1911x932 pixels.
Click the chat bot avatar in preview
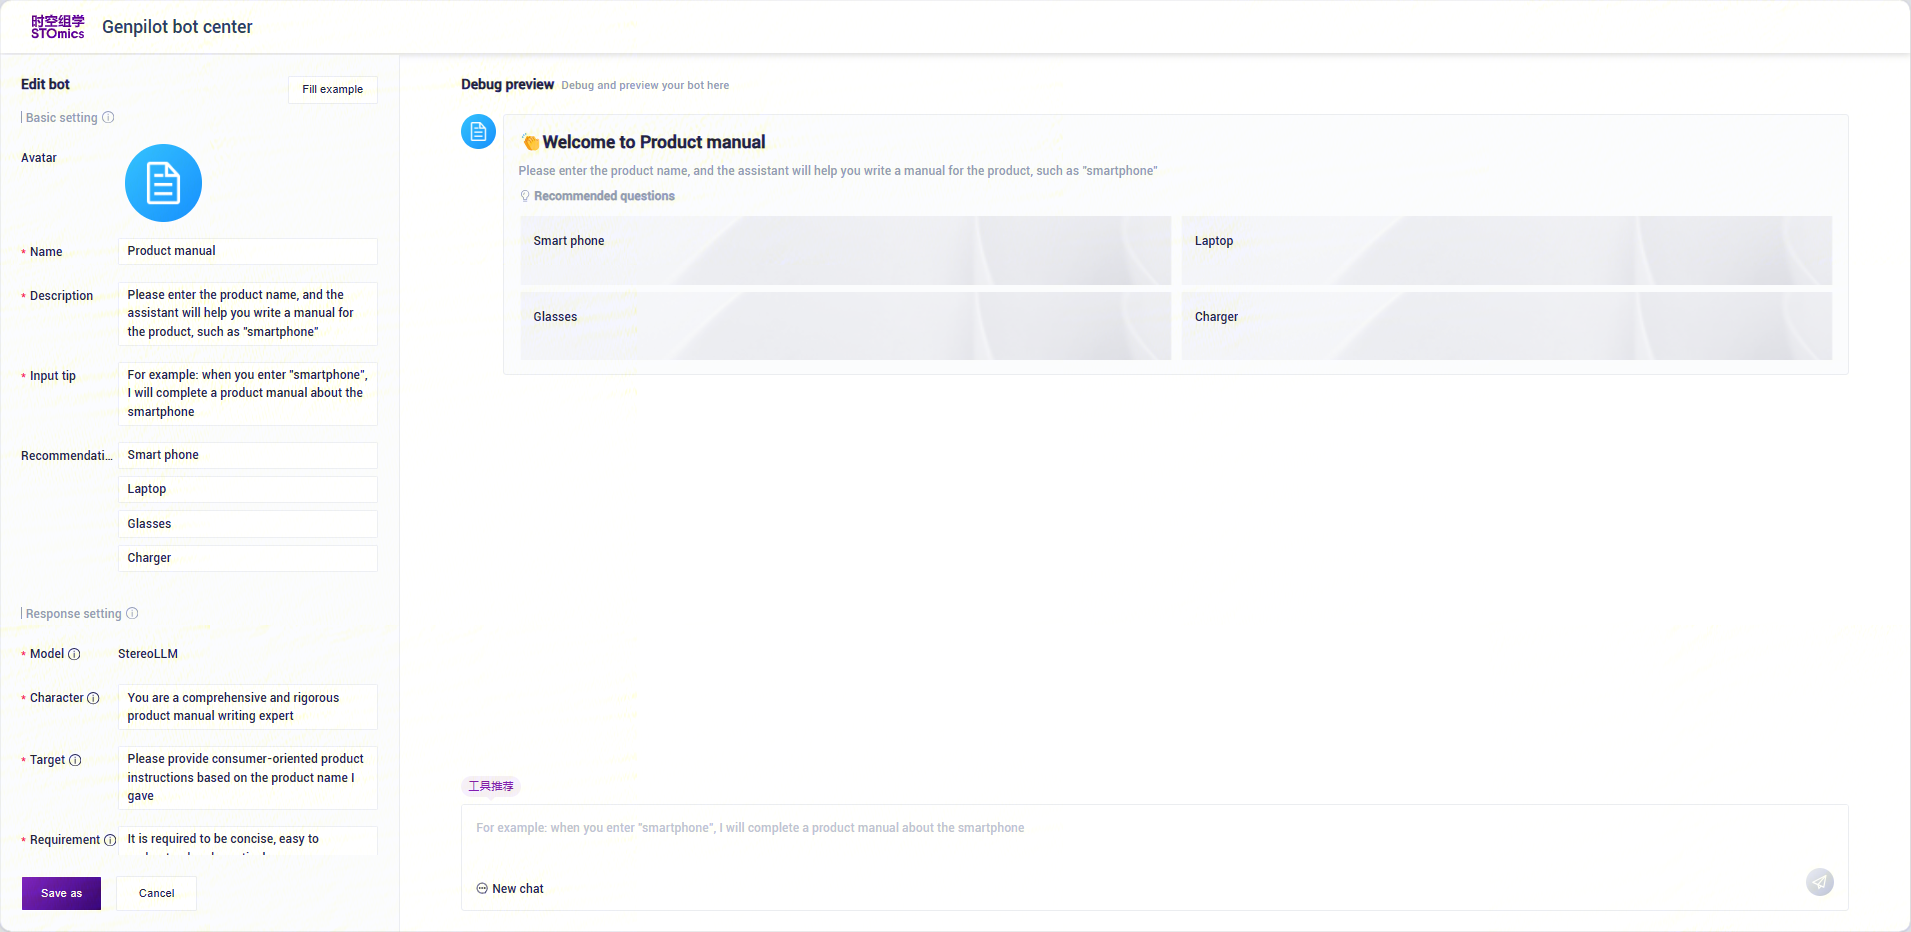pyautogui.click(x=478, y=132)
